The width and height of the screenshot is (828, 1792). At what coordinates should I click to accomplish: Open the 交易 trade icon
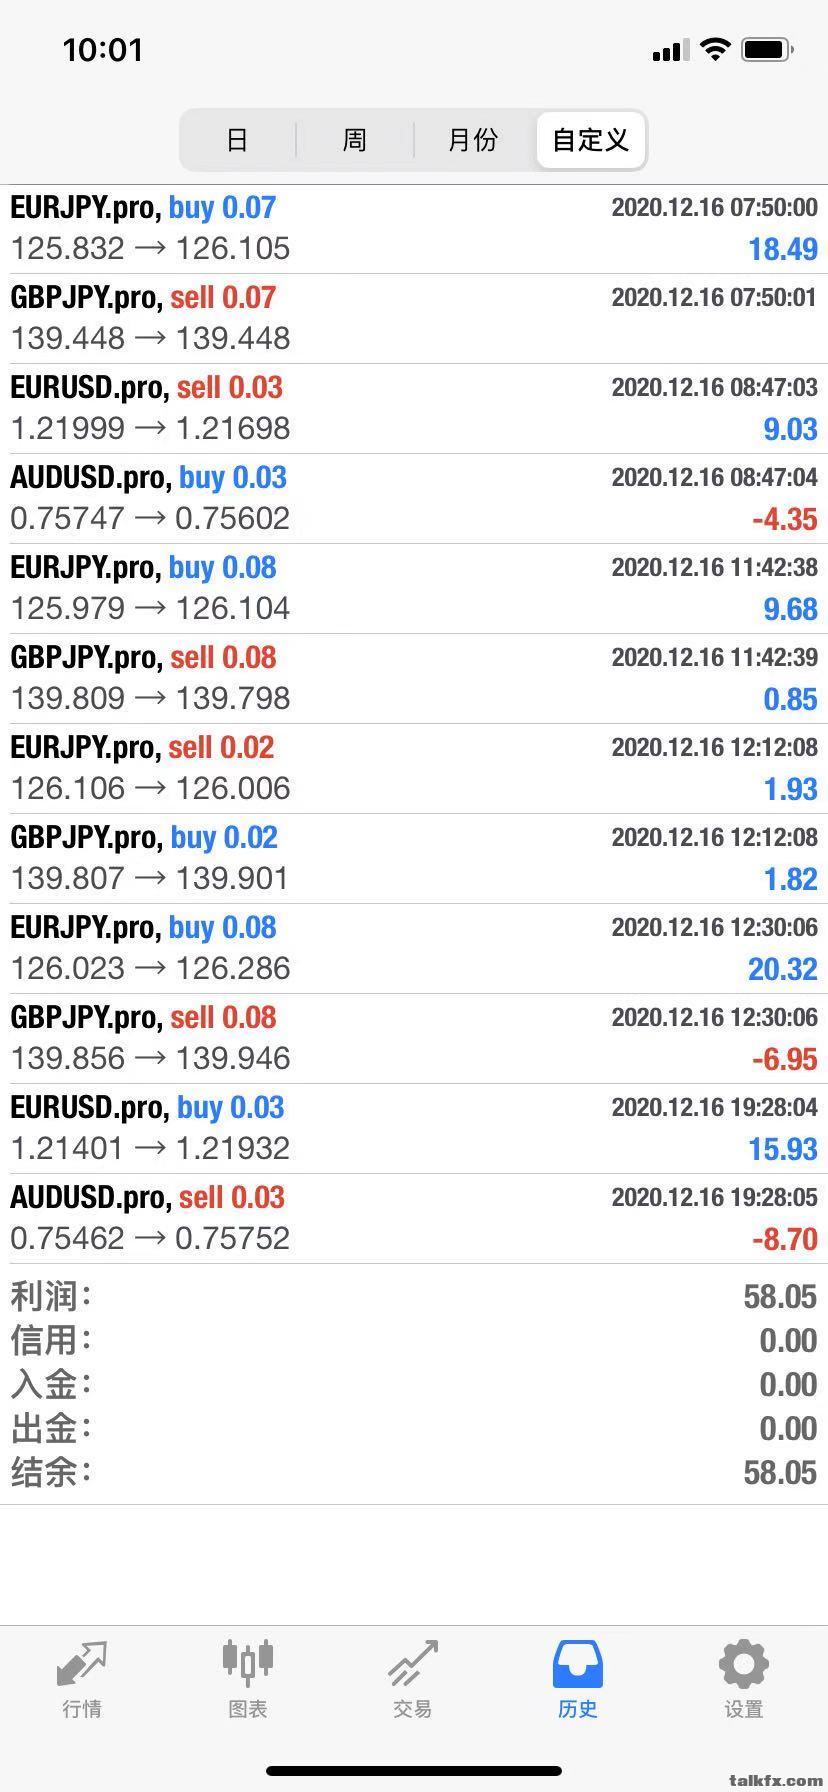pyautogui.click(x=413, y=1663)
